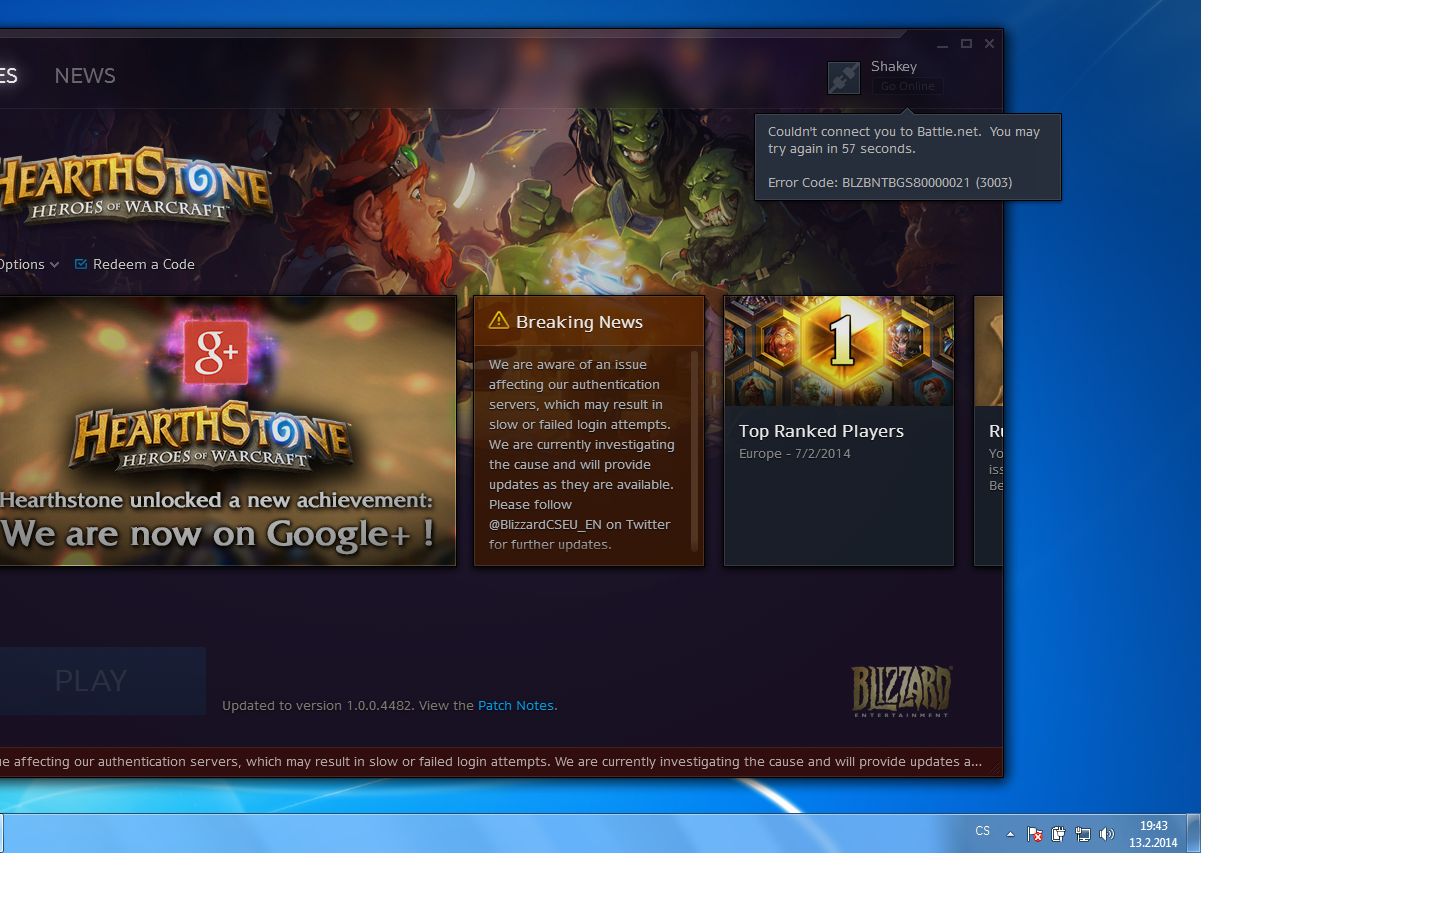The height and width of the screenshot is (900, 1440).
Task: Click the Shakey account name
Action: pyautogui.click(x=894, y=66)
